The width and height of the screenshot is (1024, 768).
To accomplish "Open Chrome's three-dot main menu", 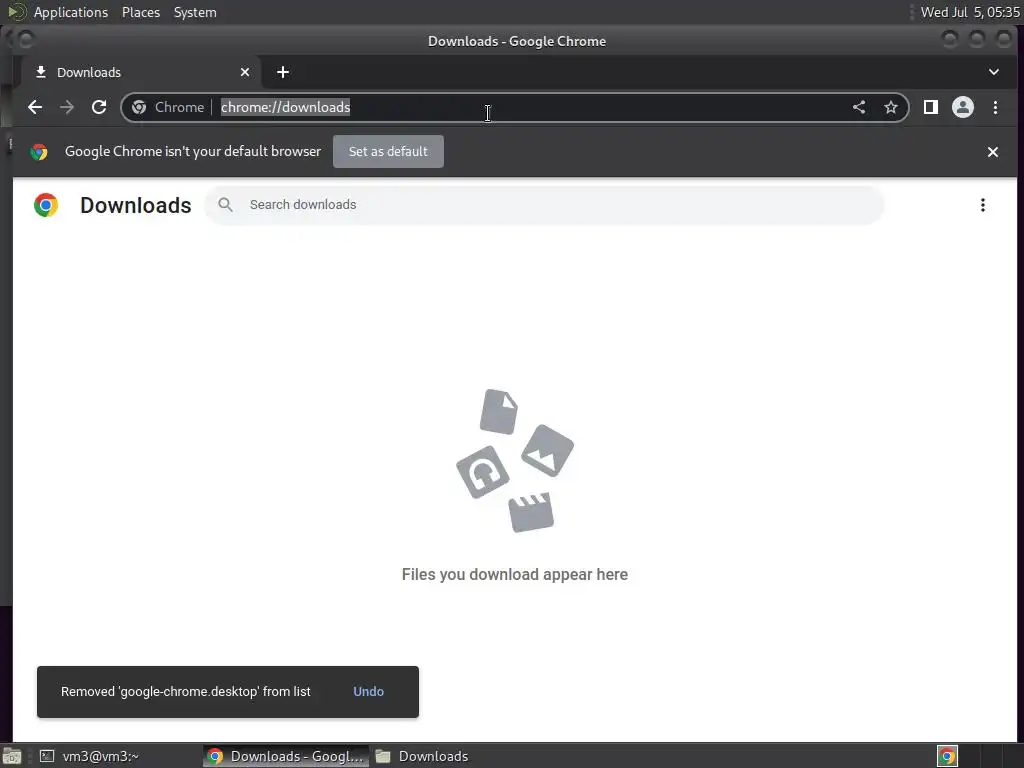I will (995, 107).
